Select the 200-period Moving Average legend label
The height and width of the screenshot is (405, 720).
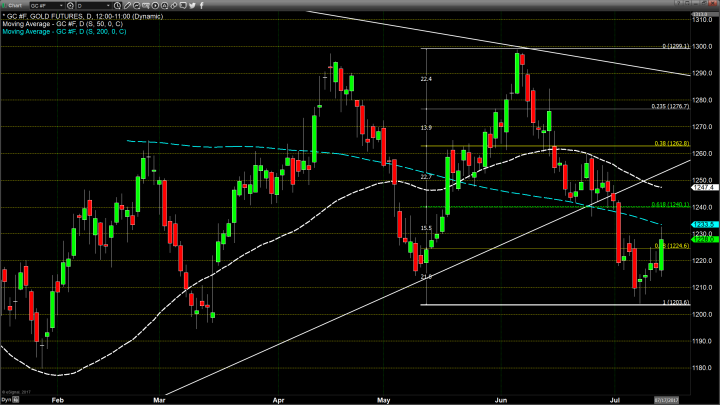(x=61, y=31)
